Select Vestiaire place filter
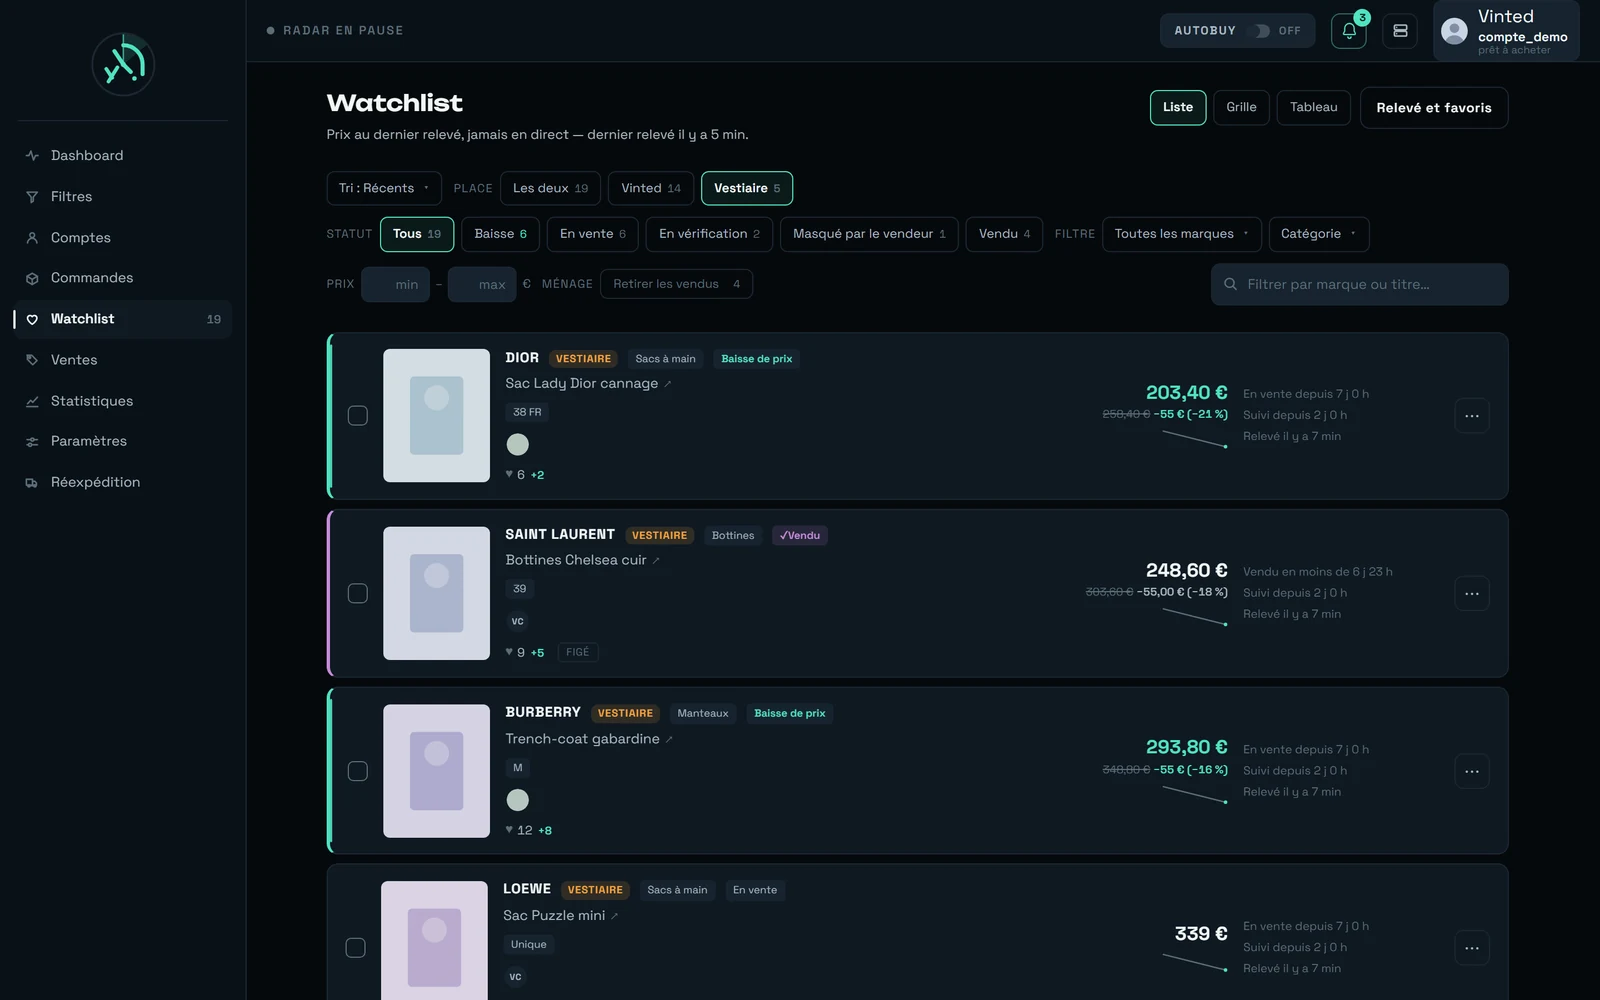The image size is (1600, 1000). (747, 188)
